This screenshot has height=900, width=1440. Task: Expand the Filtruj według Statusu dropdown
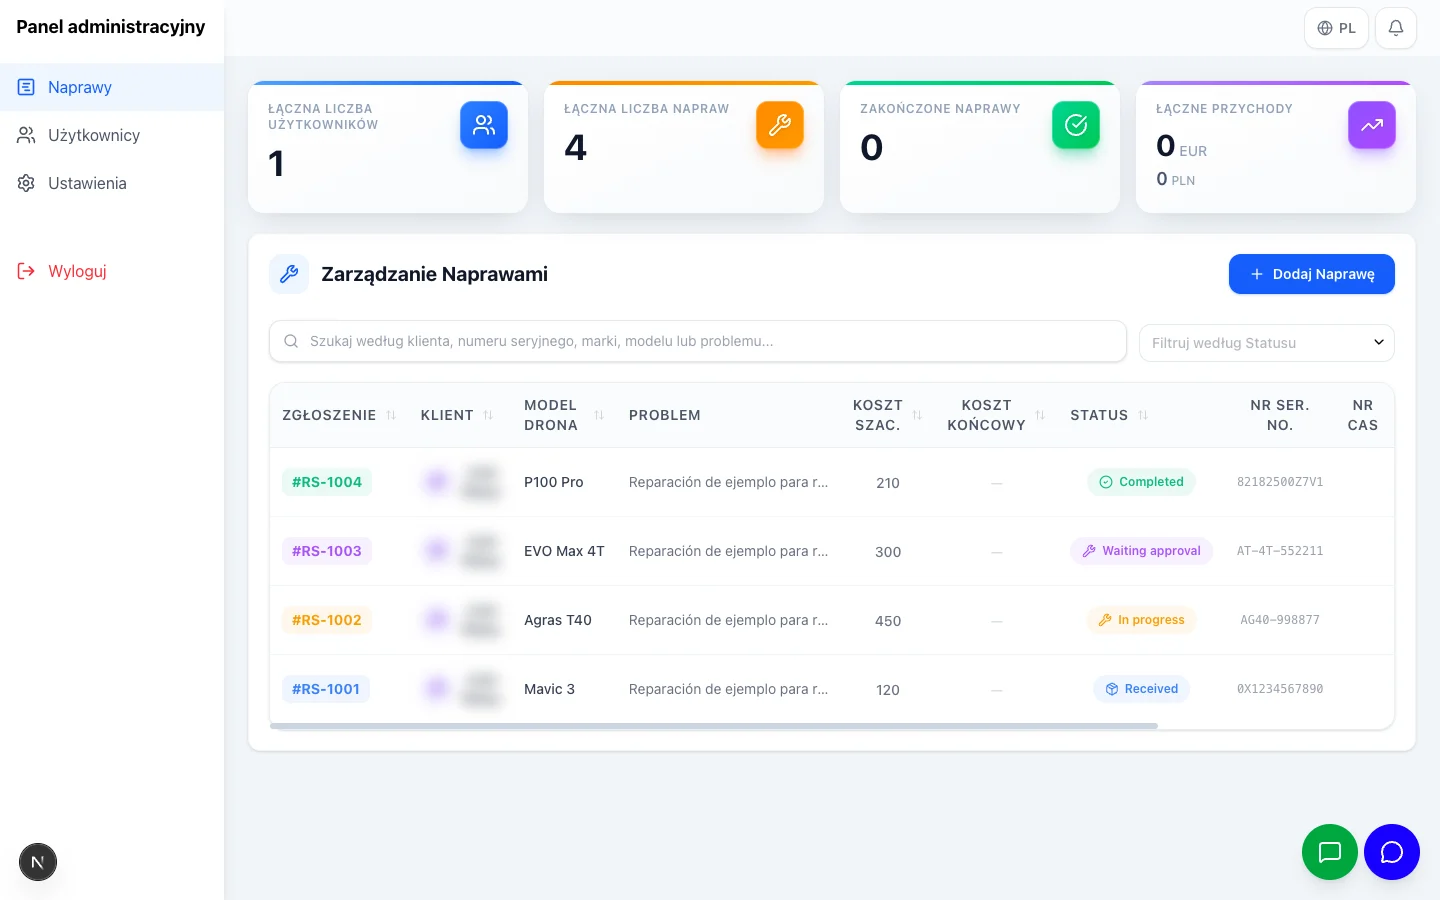1267,343
